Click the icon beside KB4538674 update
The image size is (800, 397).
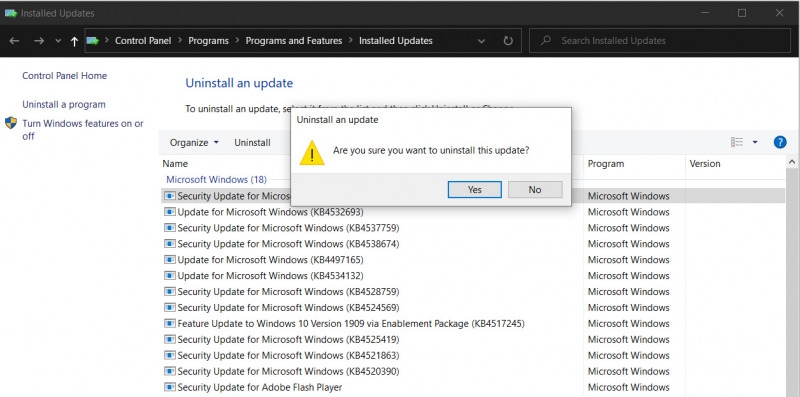coord(170,244)
